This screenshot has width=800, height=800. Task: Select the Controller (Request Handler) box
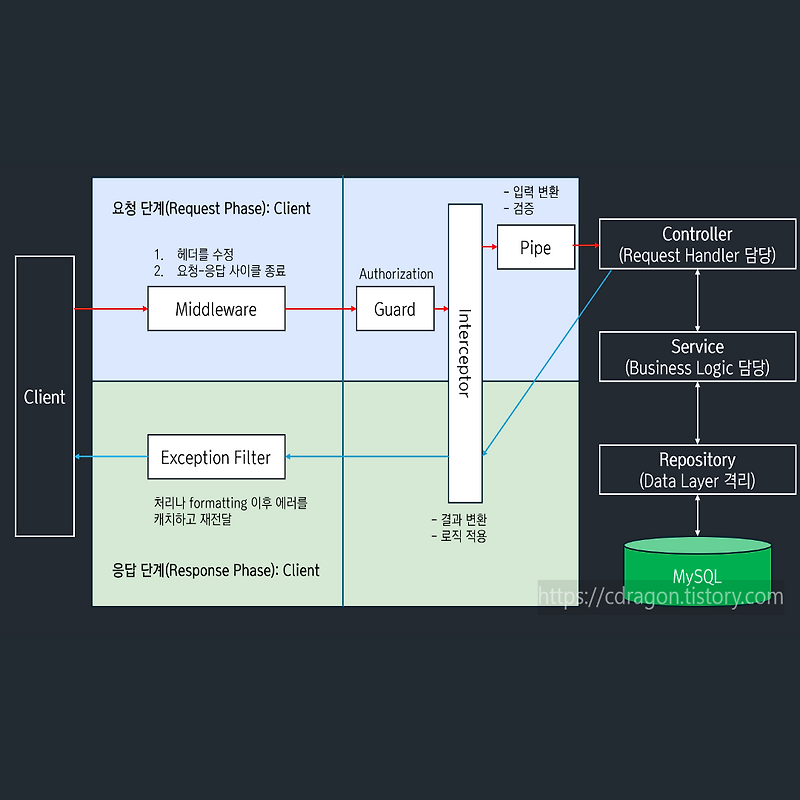coord(697,245)
